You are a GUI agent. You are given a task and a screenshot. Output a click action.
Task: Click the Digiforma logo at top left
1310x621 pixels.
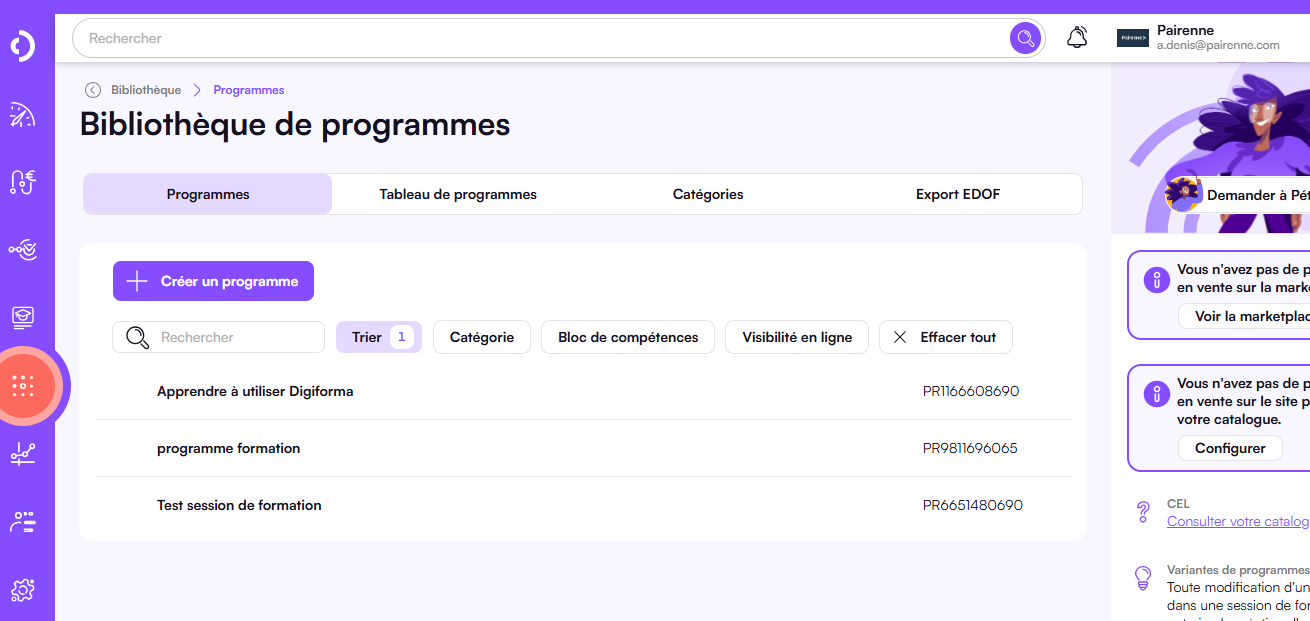click(x=22, y=46)
